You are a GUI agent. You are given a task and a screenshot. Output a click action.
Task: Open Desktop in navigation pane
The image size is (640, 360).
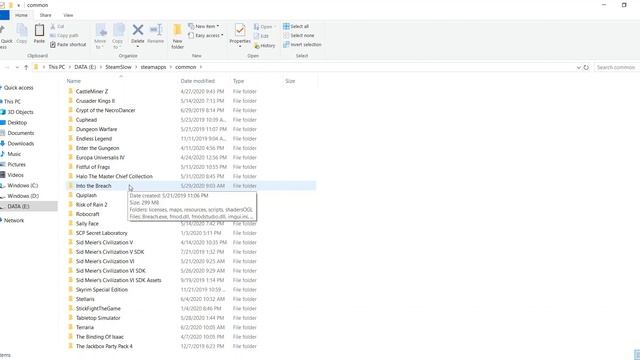click(x=17, y=122)
